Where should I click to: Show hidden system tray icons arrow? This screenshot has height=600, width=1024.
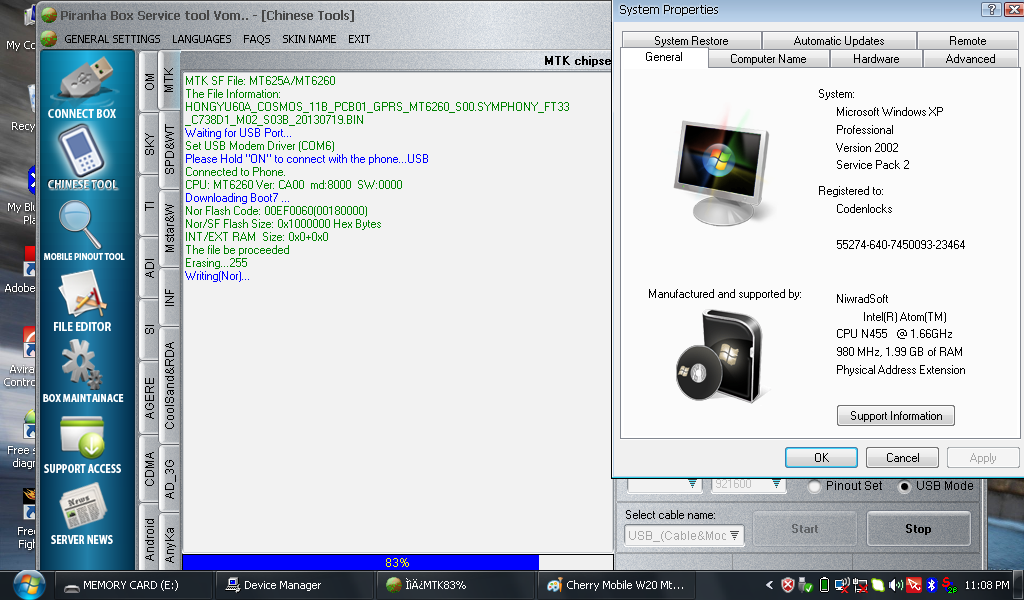pyautogui.click(x=769, y=585)
